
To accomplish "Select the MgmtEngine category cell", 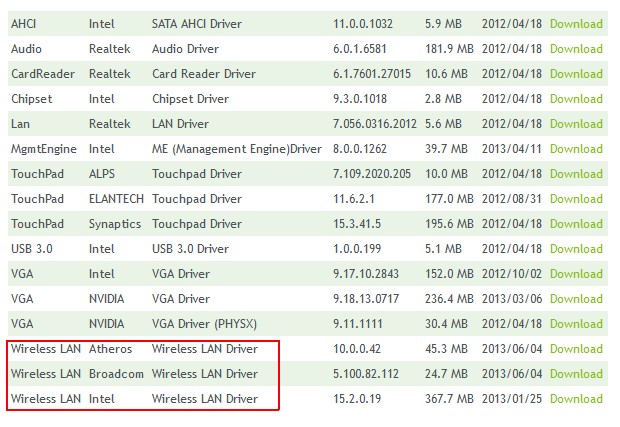I will [x=43, y=149].
